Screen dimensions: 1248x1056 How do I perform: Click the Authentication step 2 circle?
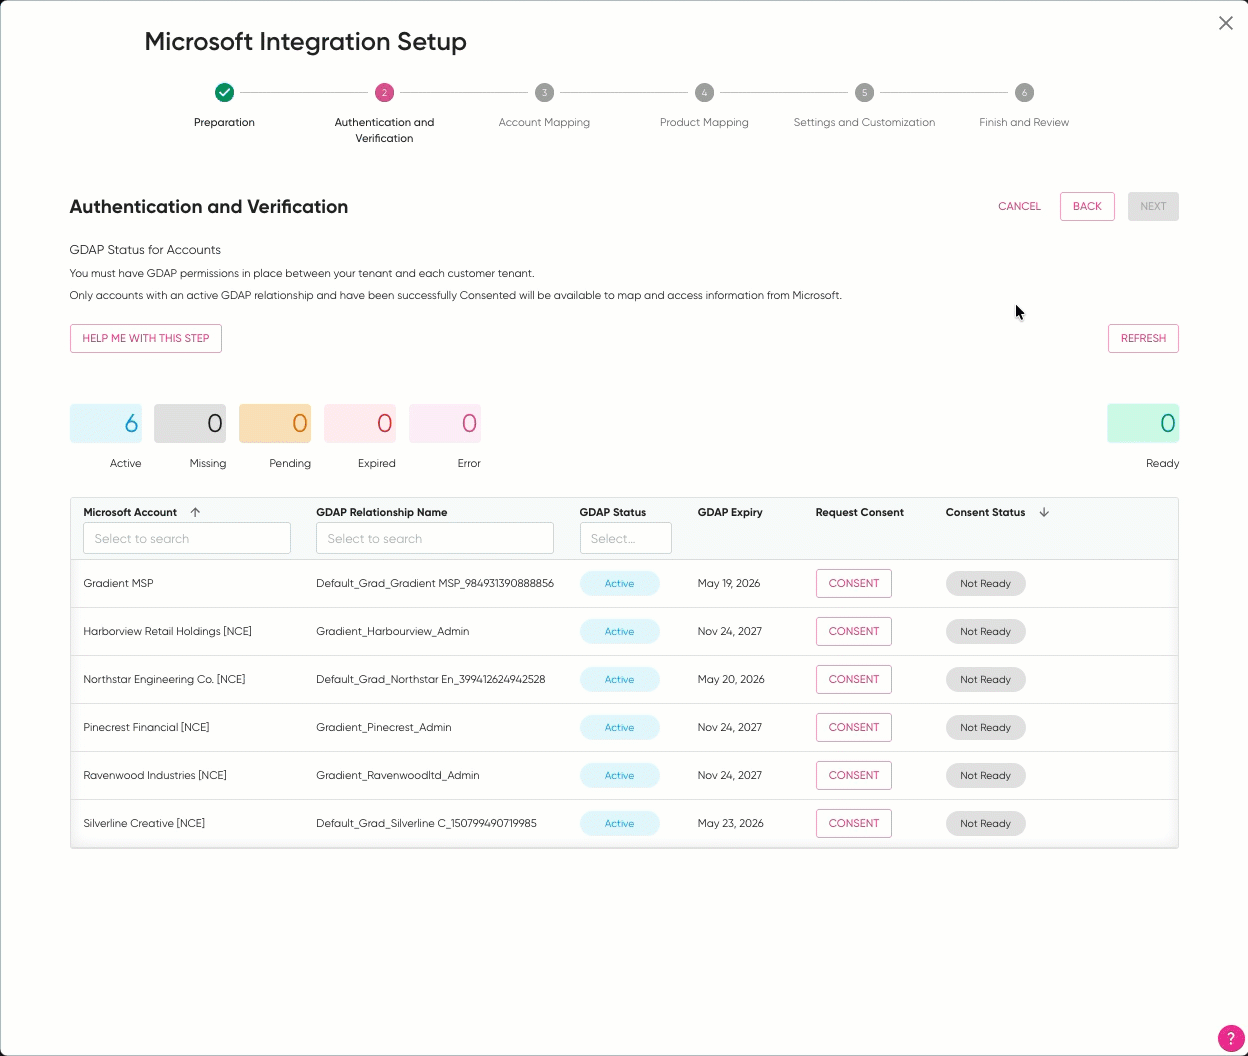(384, 93)
